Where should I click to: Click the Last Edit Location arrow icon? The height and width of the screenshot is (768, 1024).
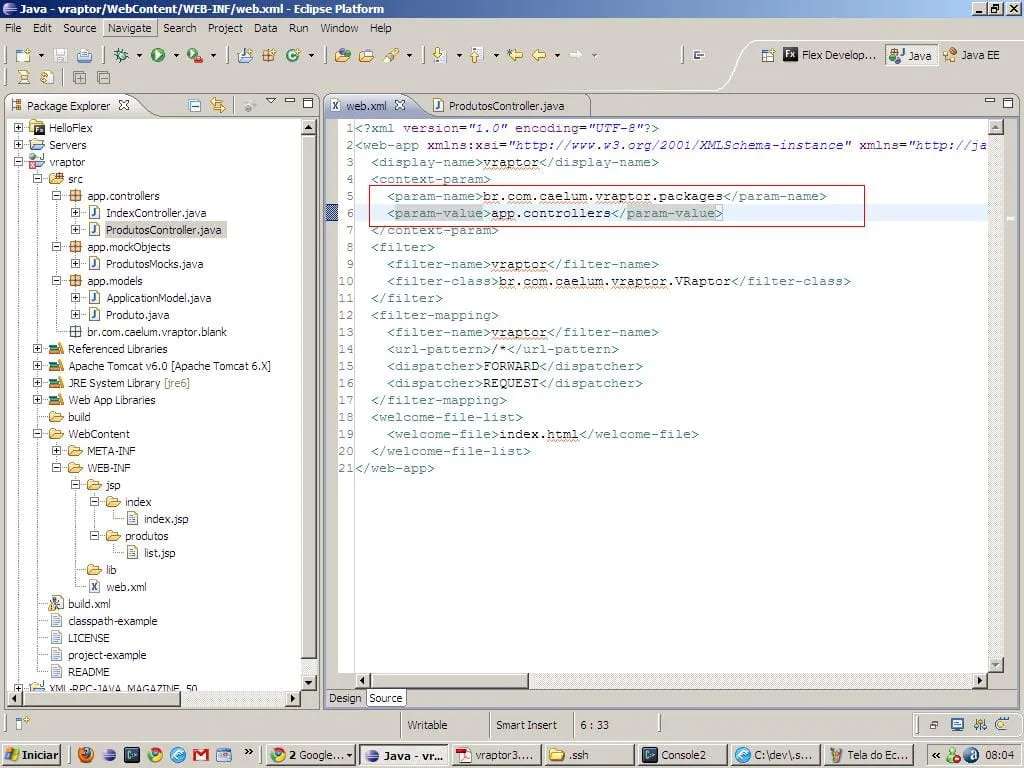[516, 55]
